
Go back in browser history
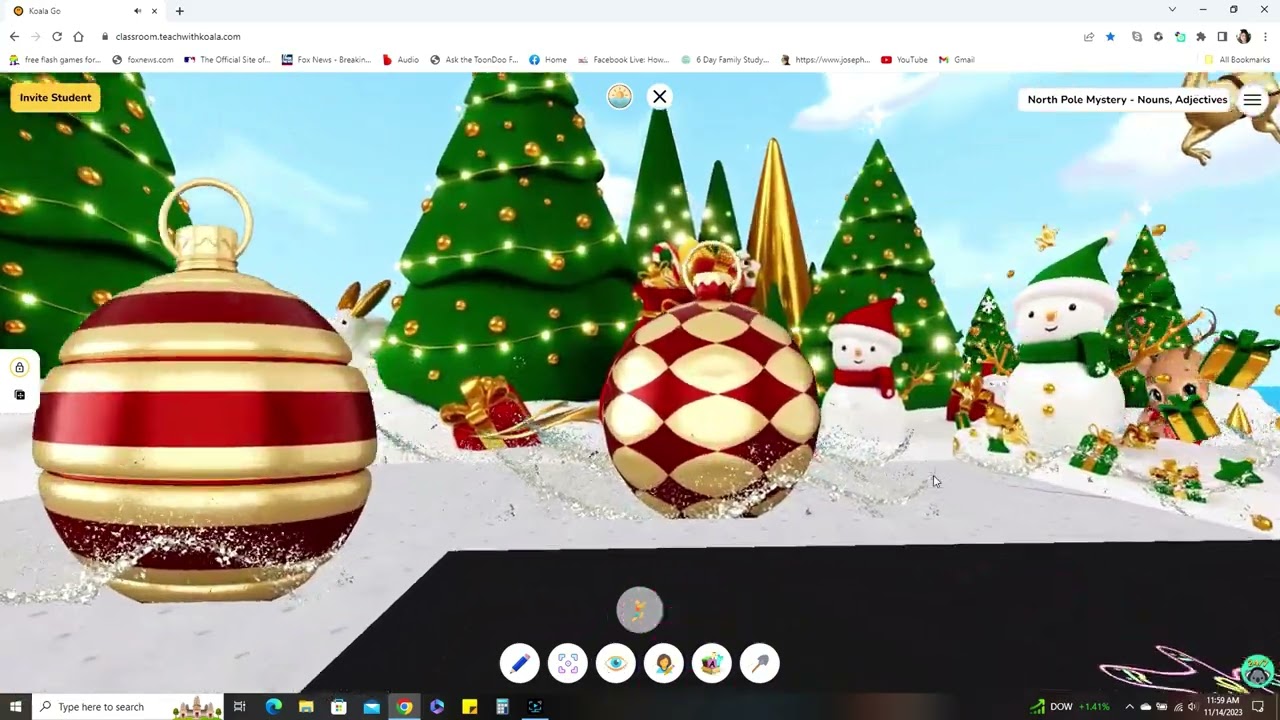pyautogui.click(x=14, y=37)
